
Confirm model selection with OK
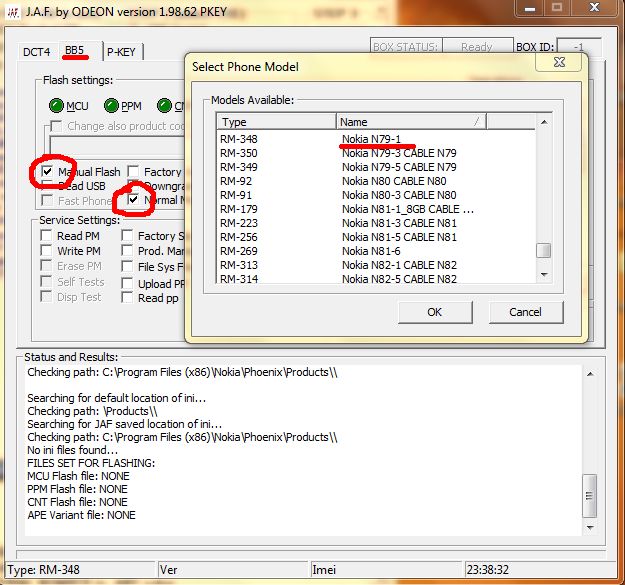click(434, 311)
